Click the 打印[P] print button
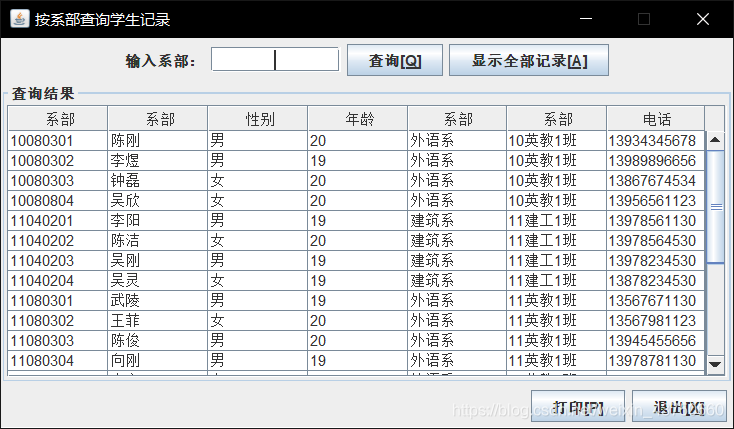 pyautogui.click(x=578, y=407)
